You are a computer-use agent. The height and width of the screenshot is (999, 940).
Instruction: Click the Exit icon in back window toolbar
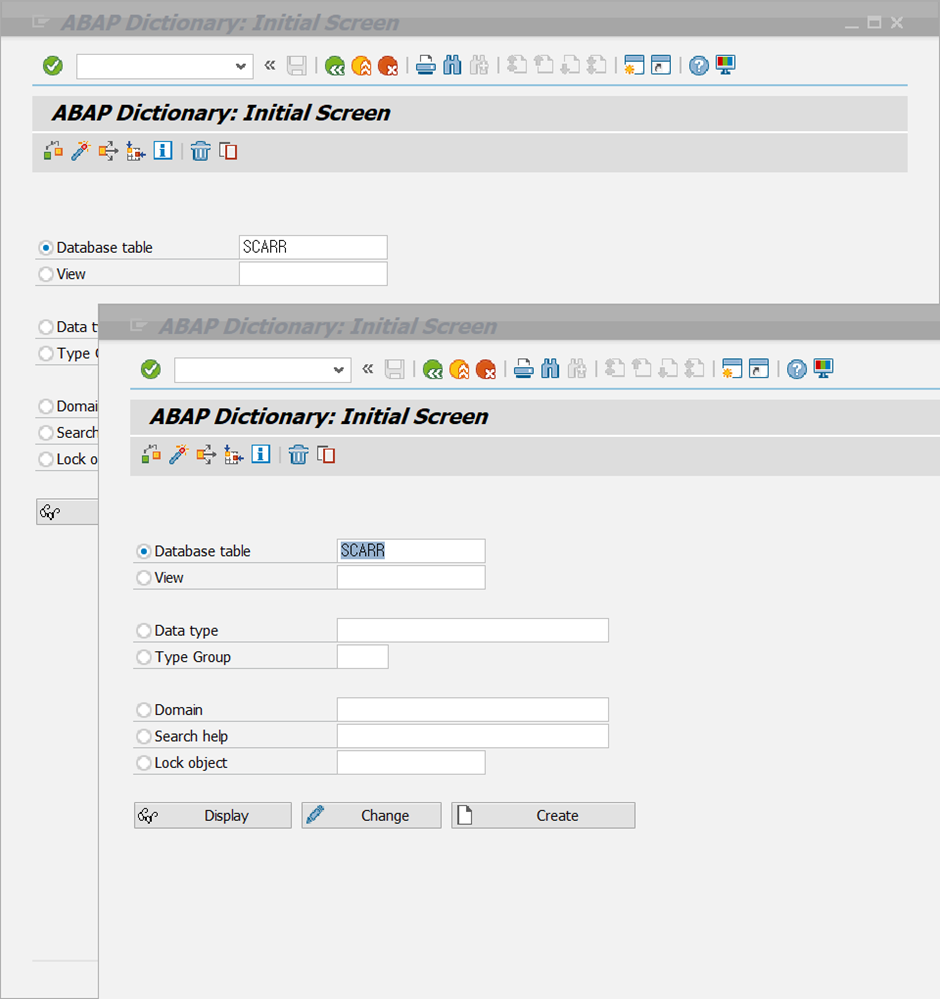tap(361, 65)
